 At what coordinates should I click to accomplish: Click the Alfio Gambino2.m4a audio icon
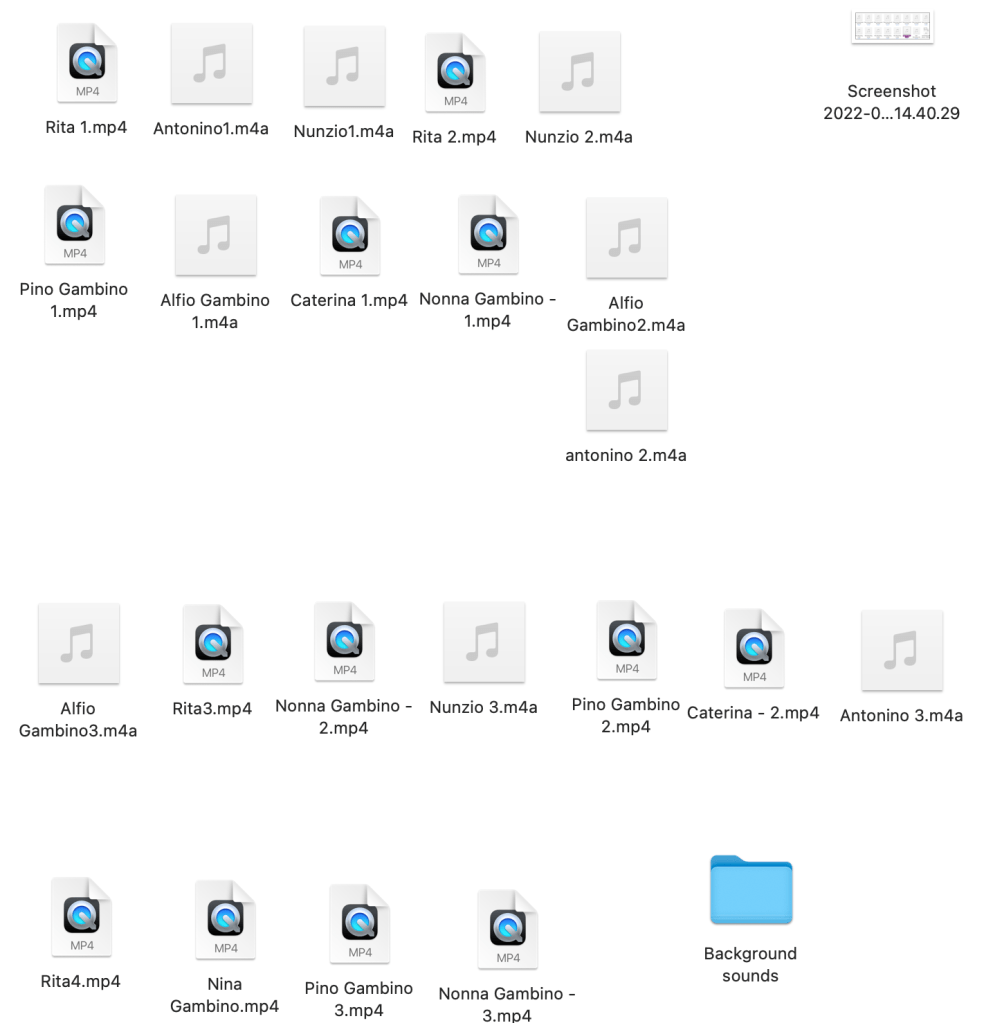tap(626, 238)
